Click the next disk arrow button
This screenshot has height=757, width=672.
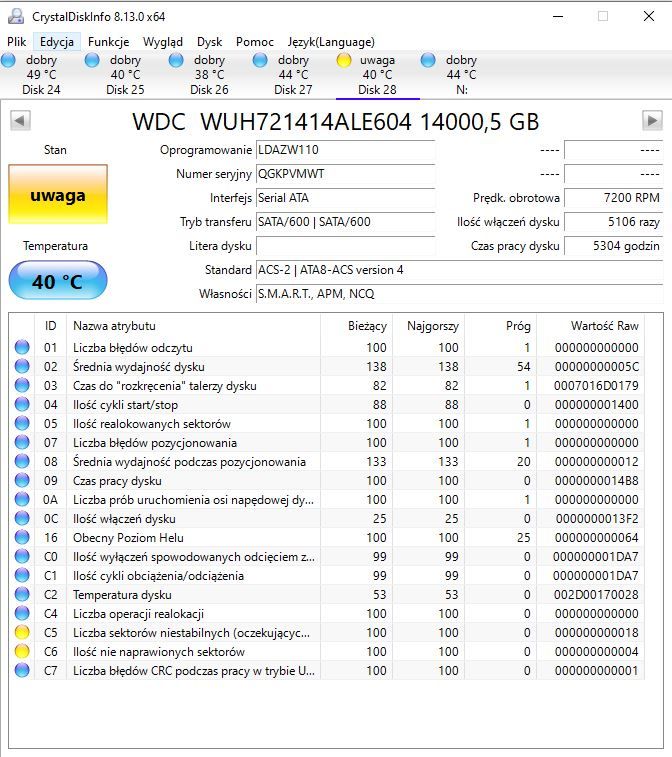coord(652,121)
